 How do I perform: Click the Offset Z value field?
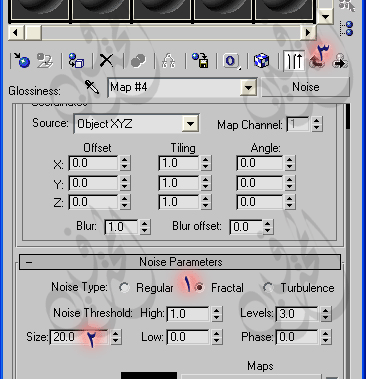tap(93, 202)
